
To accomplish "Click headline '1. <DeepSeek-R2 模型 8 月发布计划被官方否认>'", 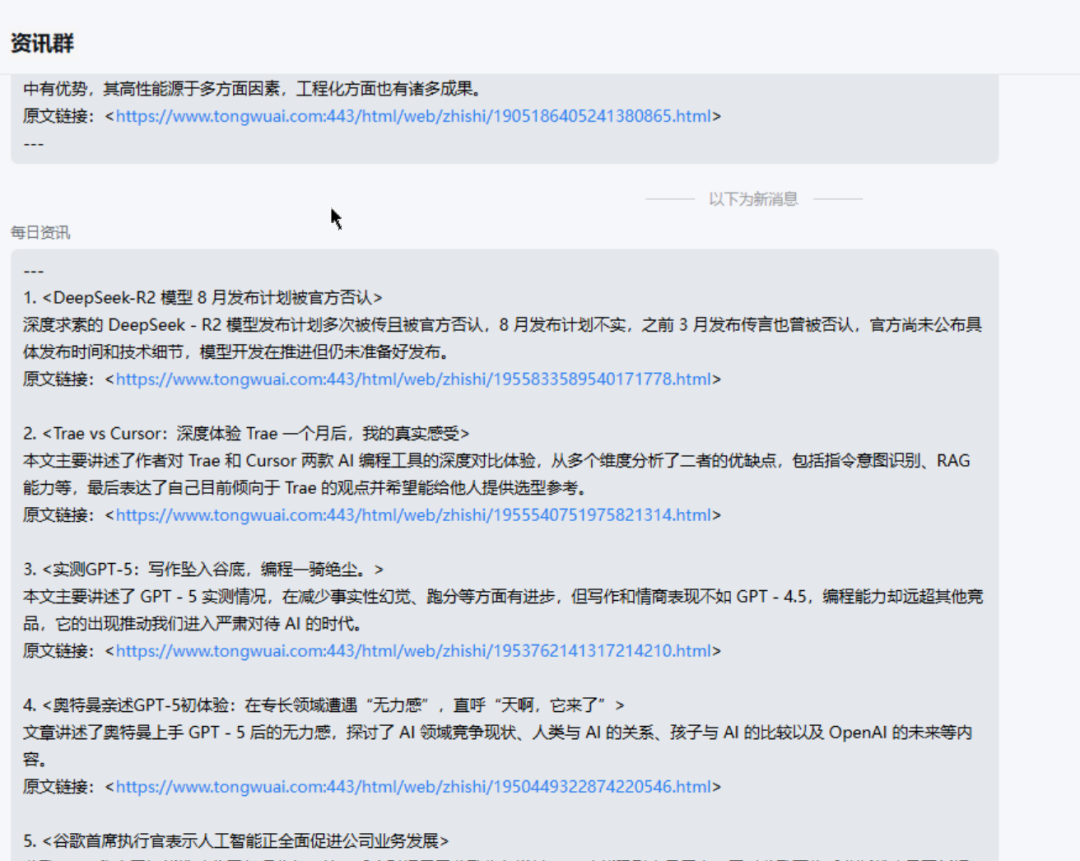I will pos(202,298).
